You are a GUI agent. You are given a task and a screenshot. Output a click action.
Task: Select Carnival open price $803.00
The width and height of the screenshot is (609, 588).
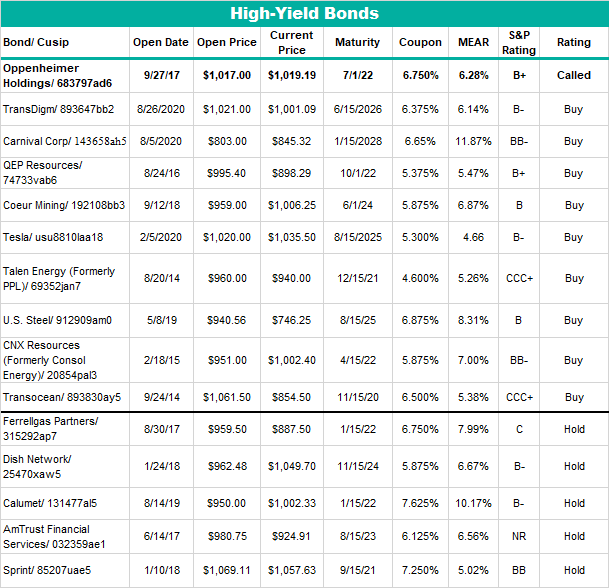(227, 141)
